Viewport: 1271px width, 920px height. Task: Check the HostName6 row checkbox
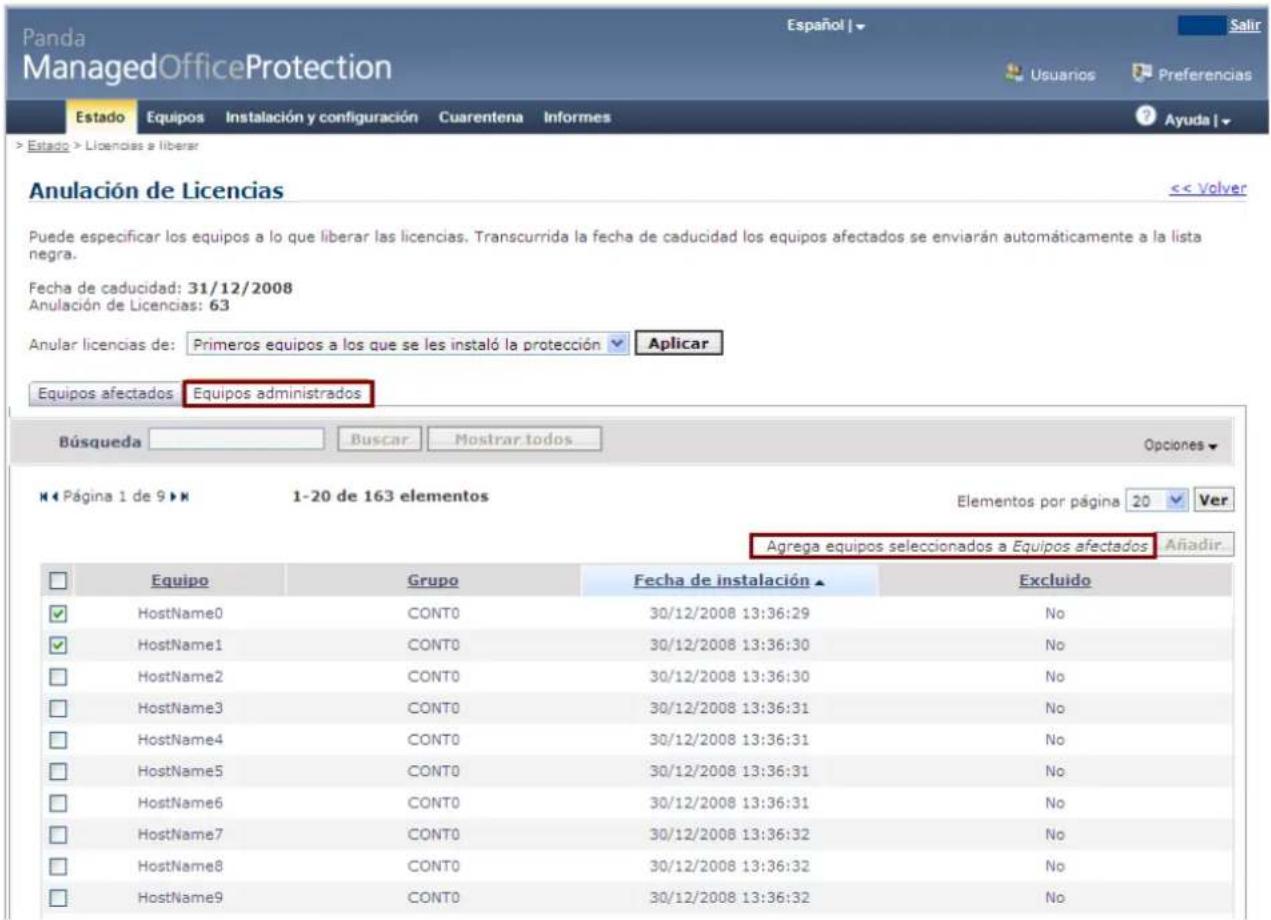pos(58,803)
